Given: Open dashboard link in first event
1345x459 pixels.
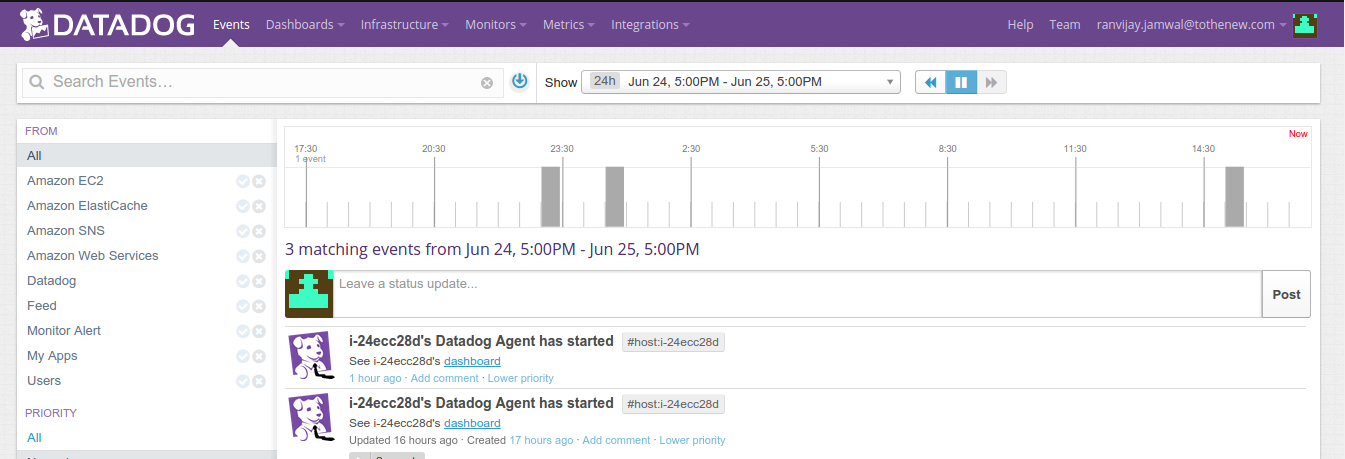Looking at the screenshot, I should click(472, 361).
